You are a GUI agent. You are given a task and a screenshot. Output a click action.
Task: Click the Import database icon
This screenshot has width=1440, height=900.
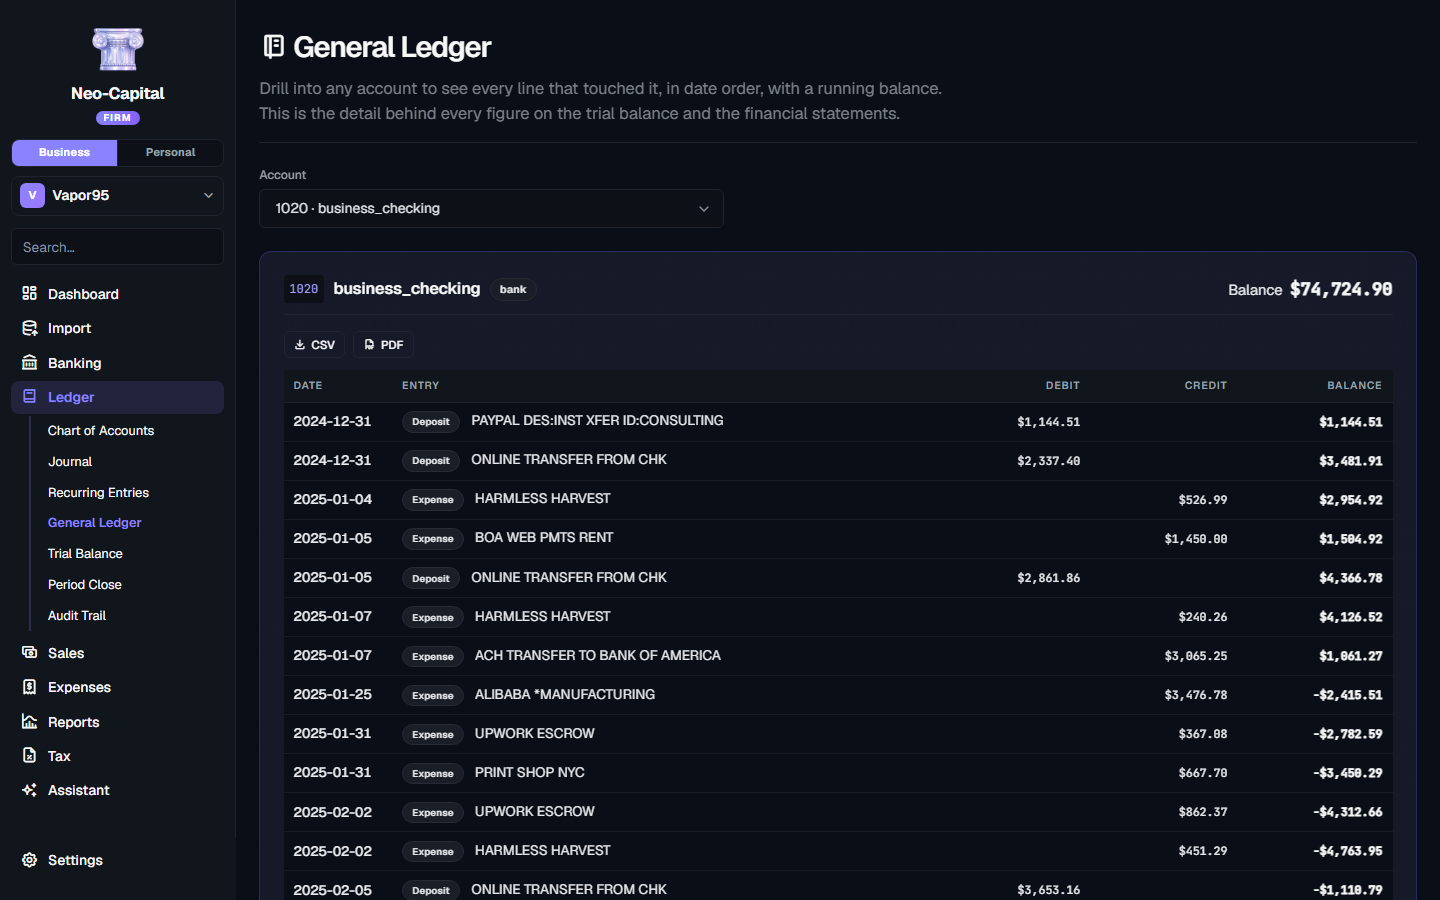(30, 328)
